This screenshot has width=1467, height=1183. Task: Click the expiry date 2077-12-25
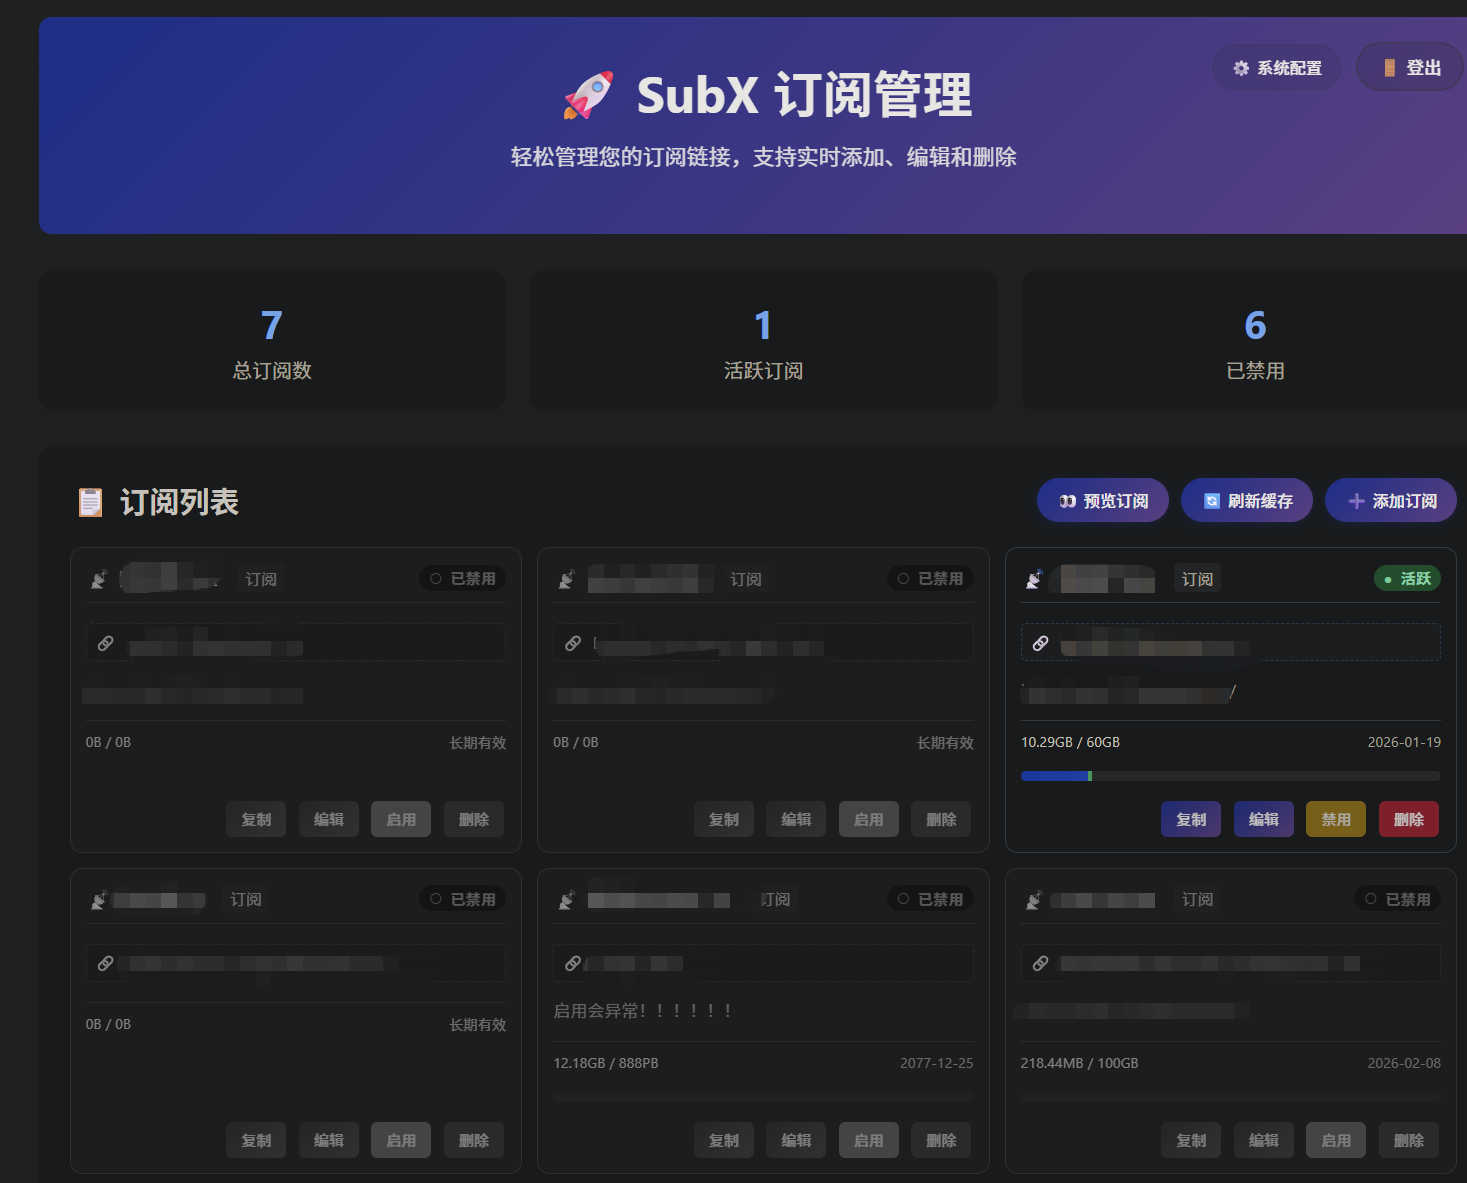point(936,1063)
